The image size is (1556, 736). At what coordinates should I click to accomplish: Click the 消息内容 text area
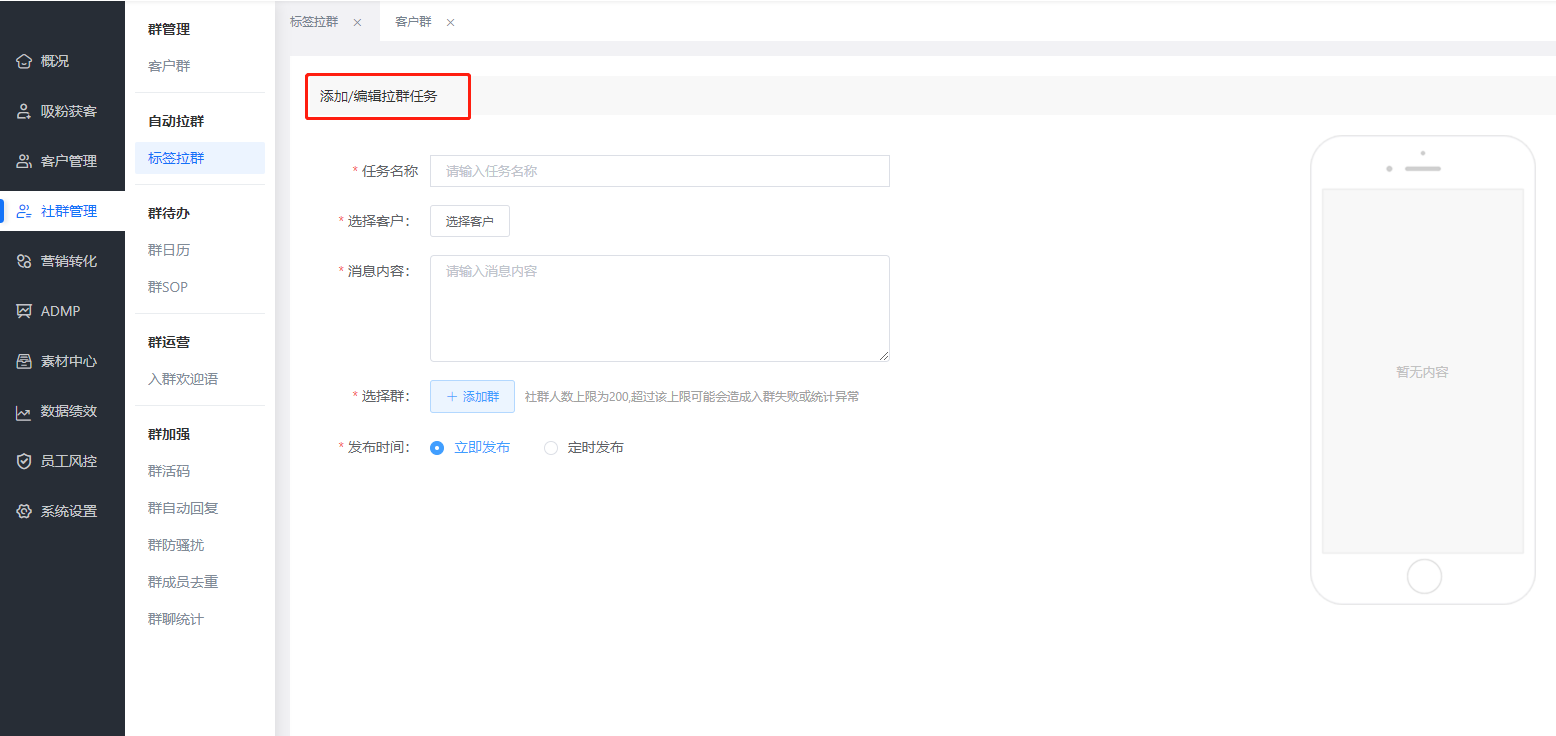click(x=659, y=308)
